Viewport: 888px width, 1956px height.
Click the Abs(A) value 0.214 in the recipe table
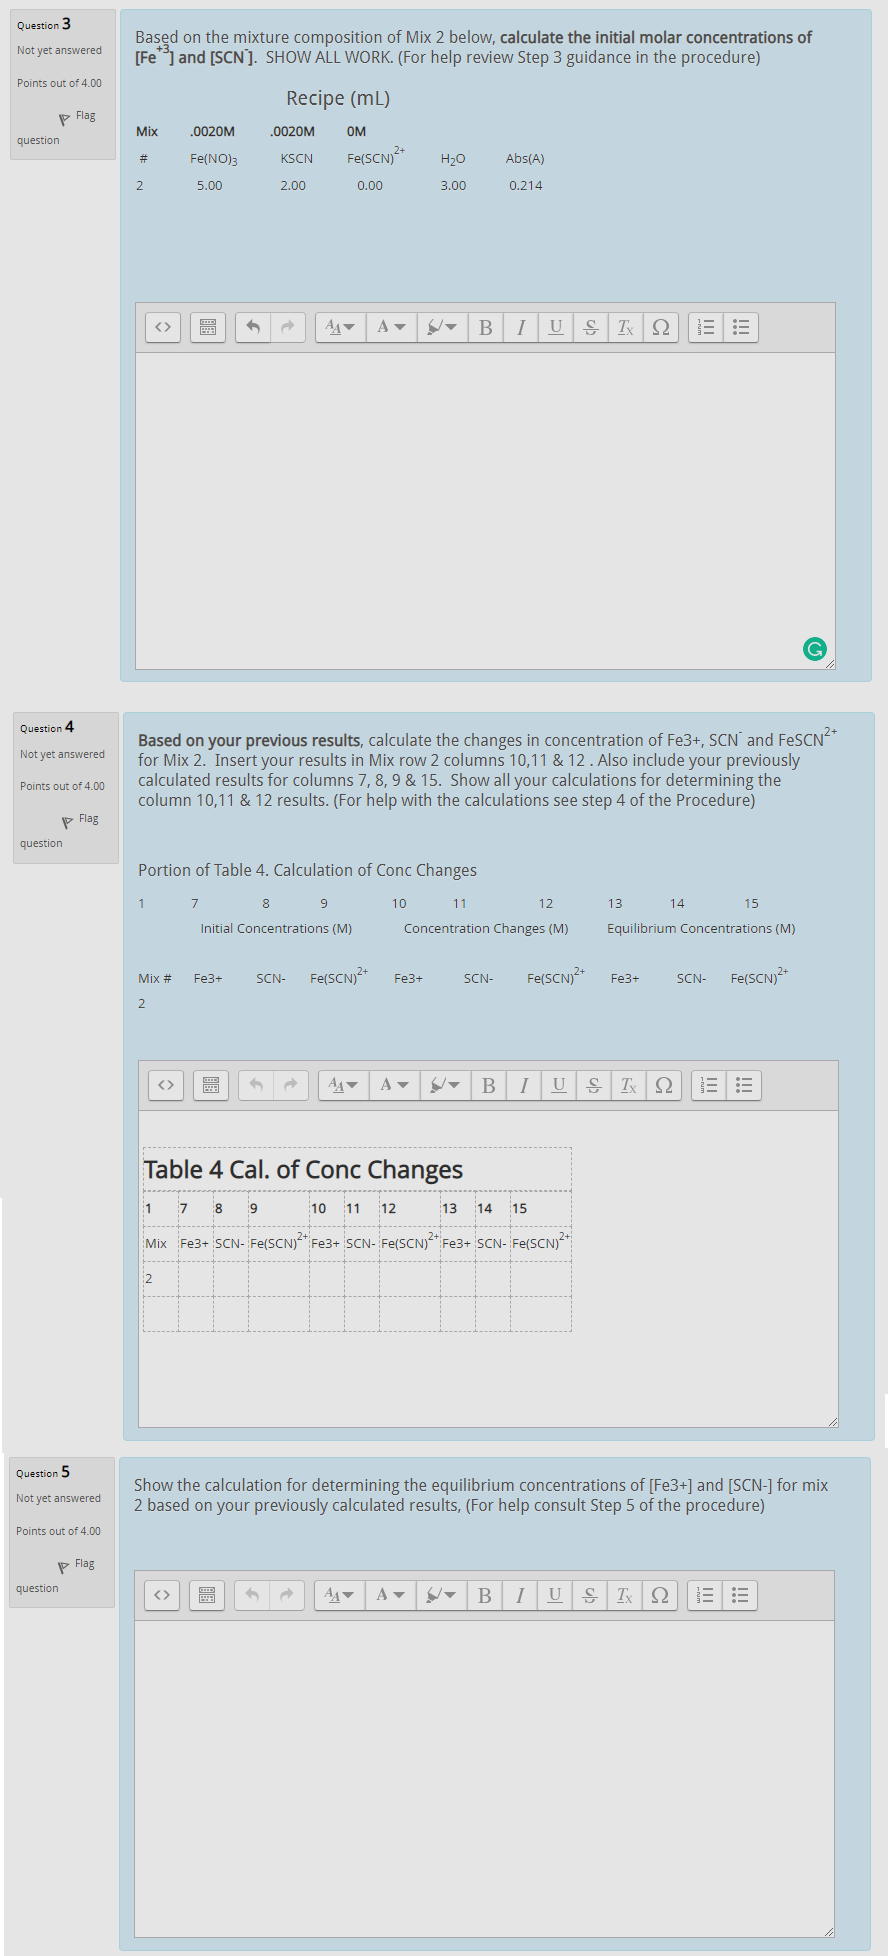(x=526, y=185)
